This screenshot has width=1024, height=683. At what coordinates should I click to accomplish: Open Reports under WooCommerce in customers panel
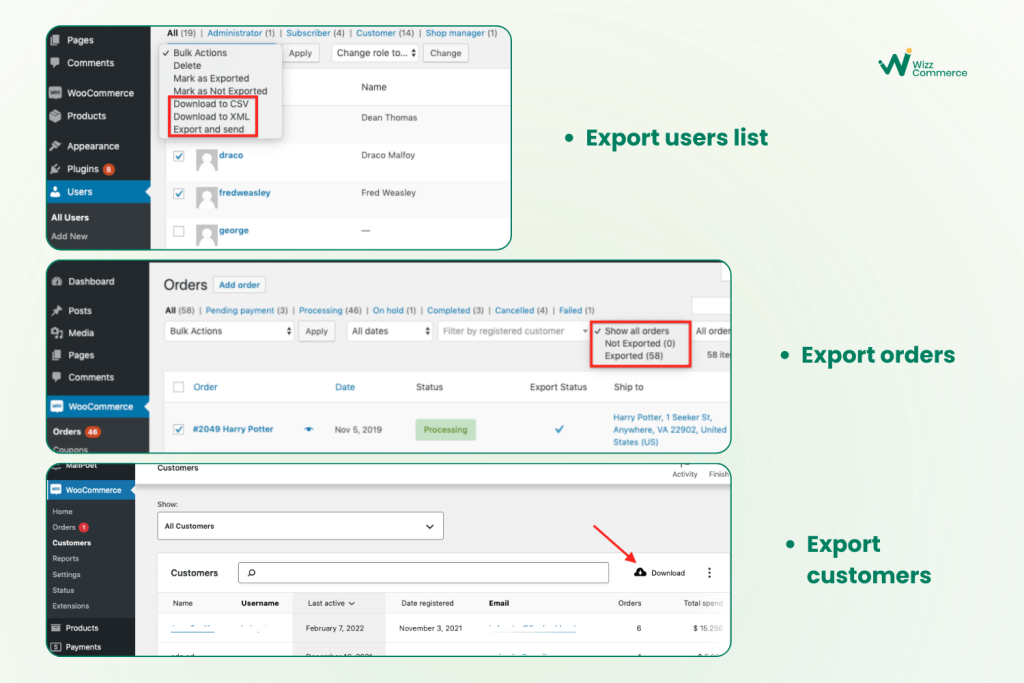pyautogui.click(x=65, y=558)
